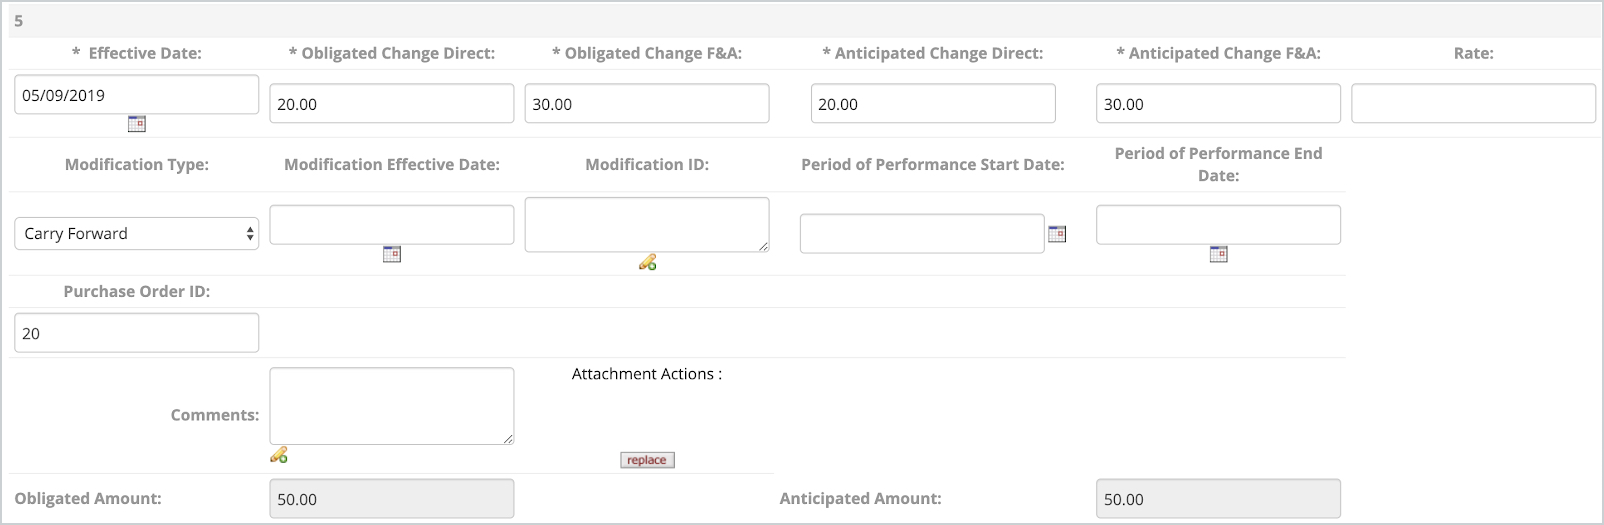Viewport: 1604px width, 525px height.
Task: Select the Obligated Change Direct field
Action: tap(392, 104)
